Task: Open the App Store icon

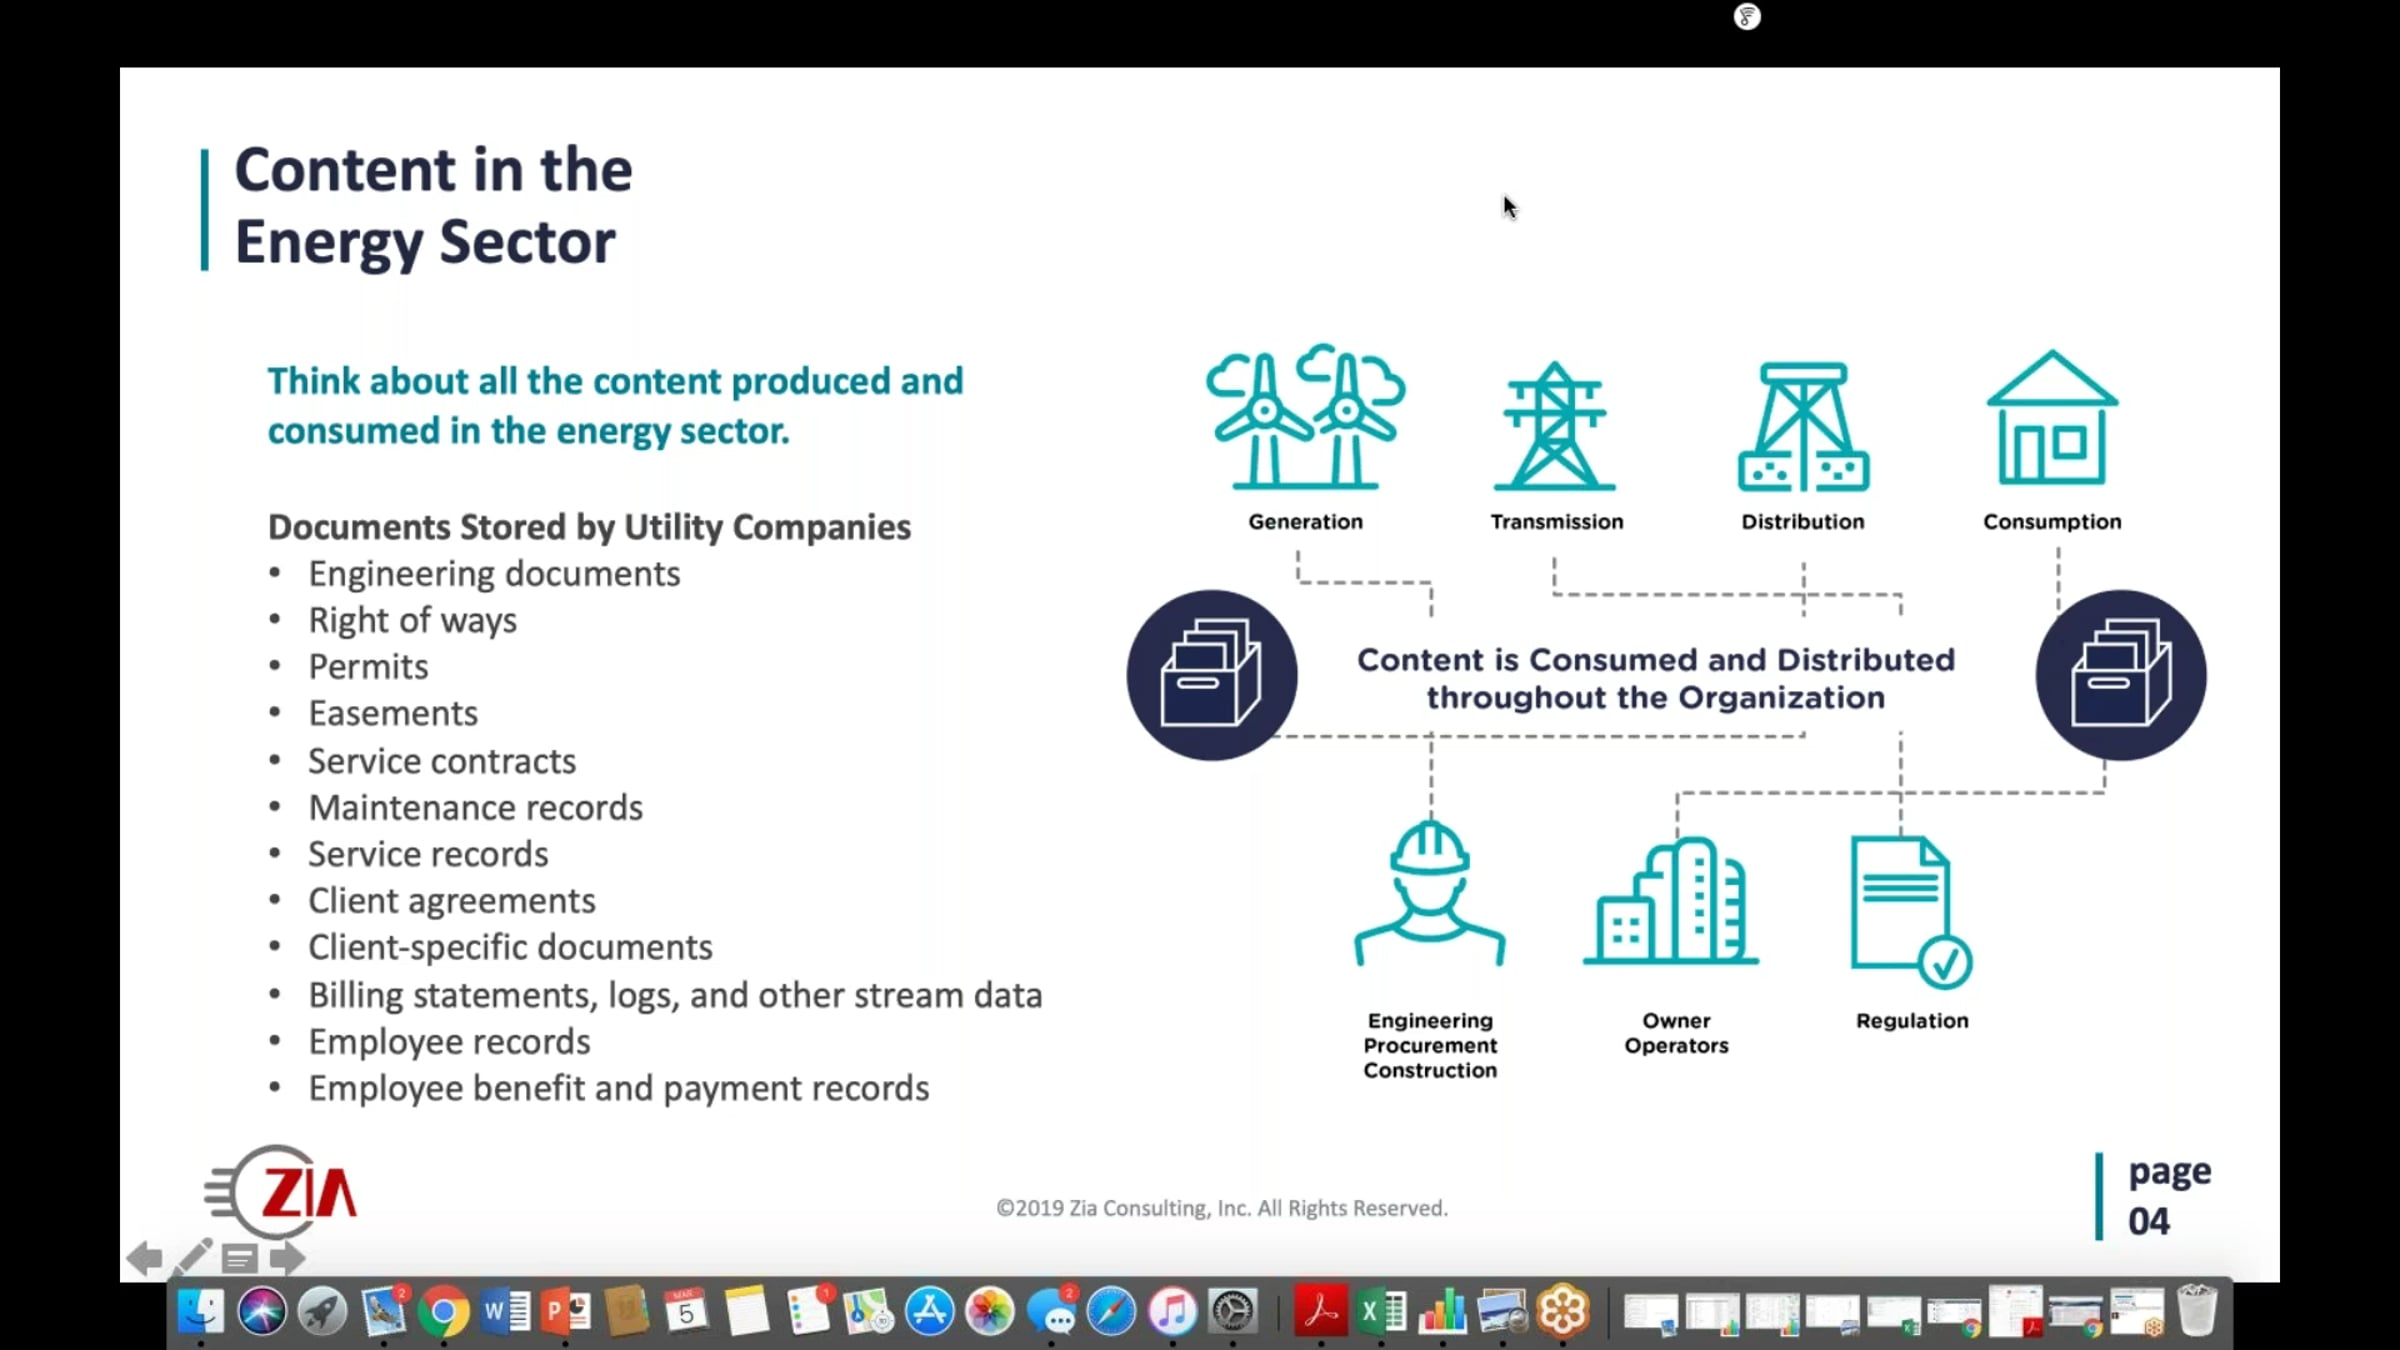Action: (x=930, y=1312)
